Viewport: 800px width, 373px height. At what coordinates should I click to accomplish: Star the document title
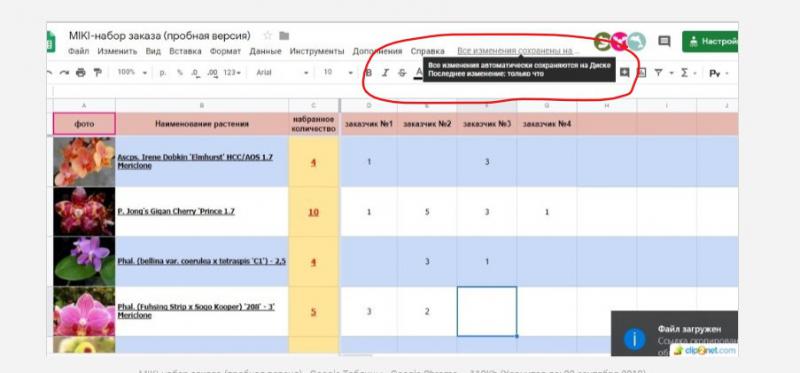[x=267, y=36]
